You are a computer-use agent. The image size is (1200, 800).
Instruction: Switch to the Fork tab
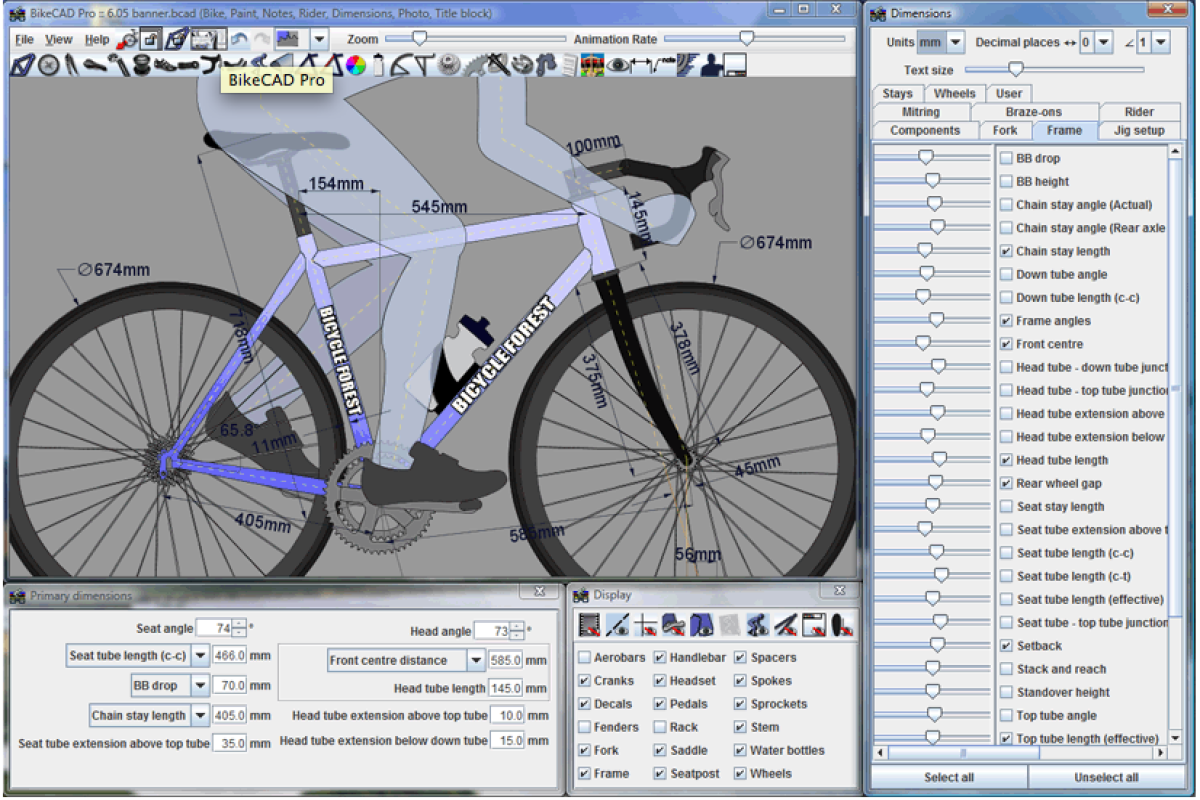tap(1004, 130)
